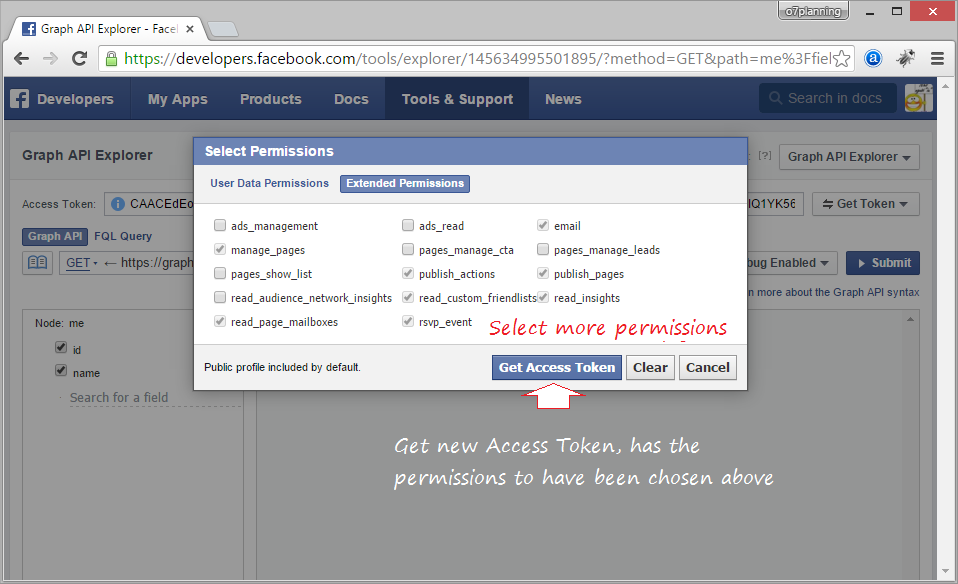
Task: Open a new browser tab
Action: (222, 29)
